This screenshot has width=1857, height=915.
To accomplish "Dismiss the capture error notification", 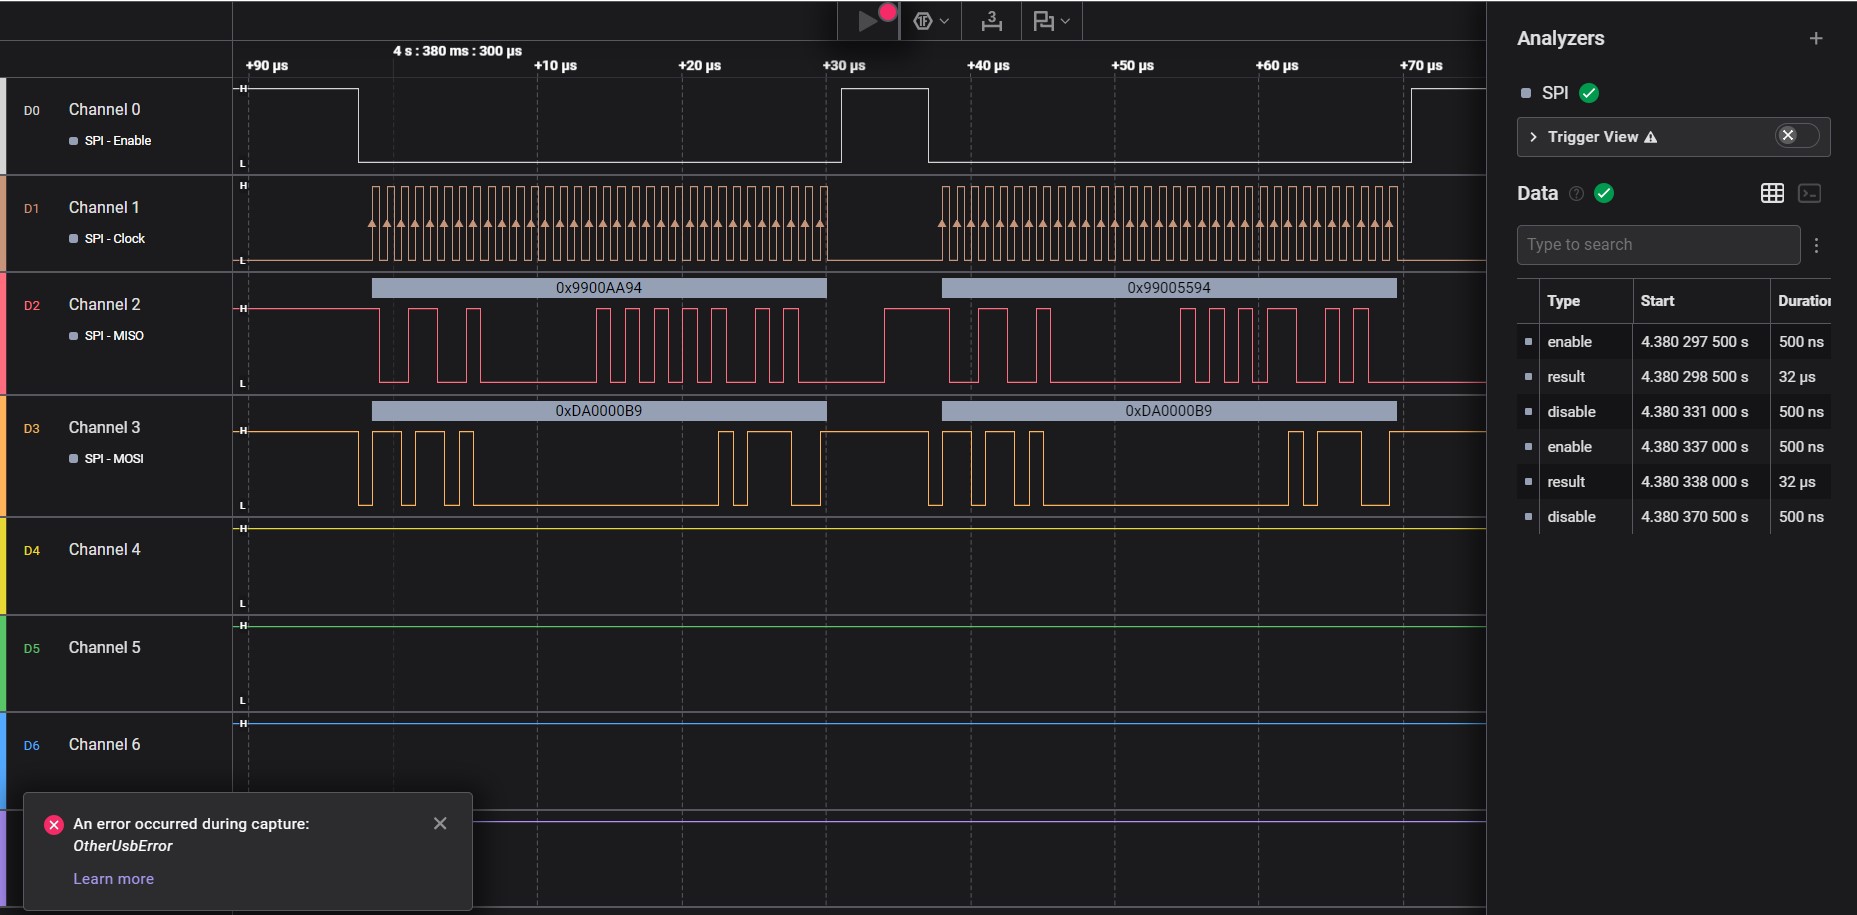I will point(440,823).
